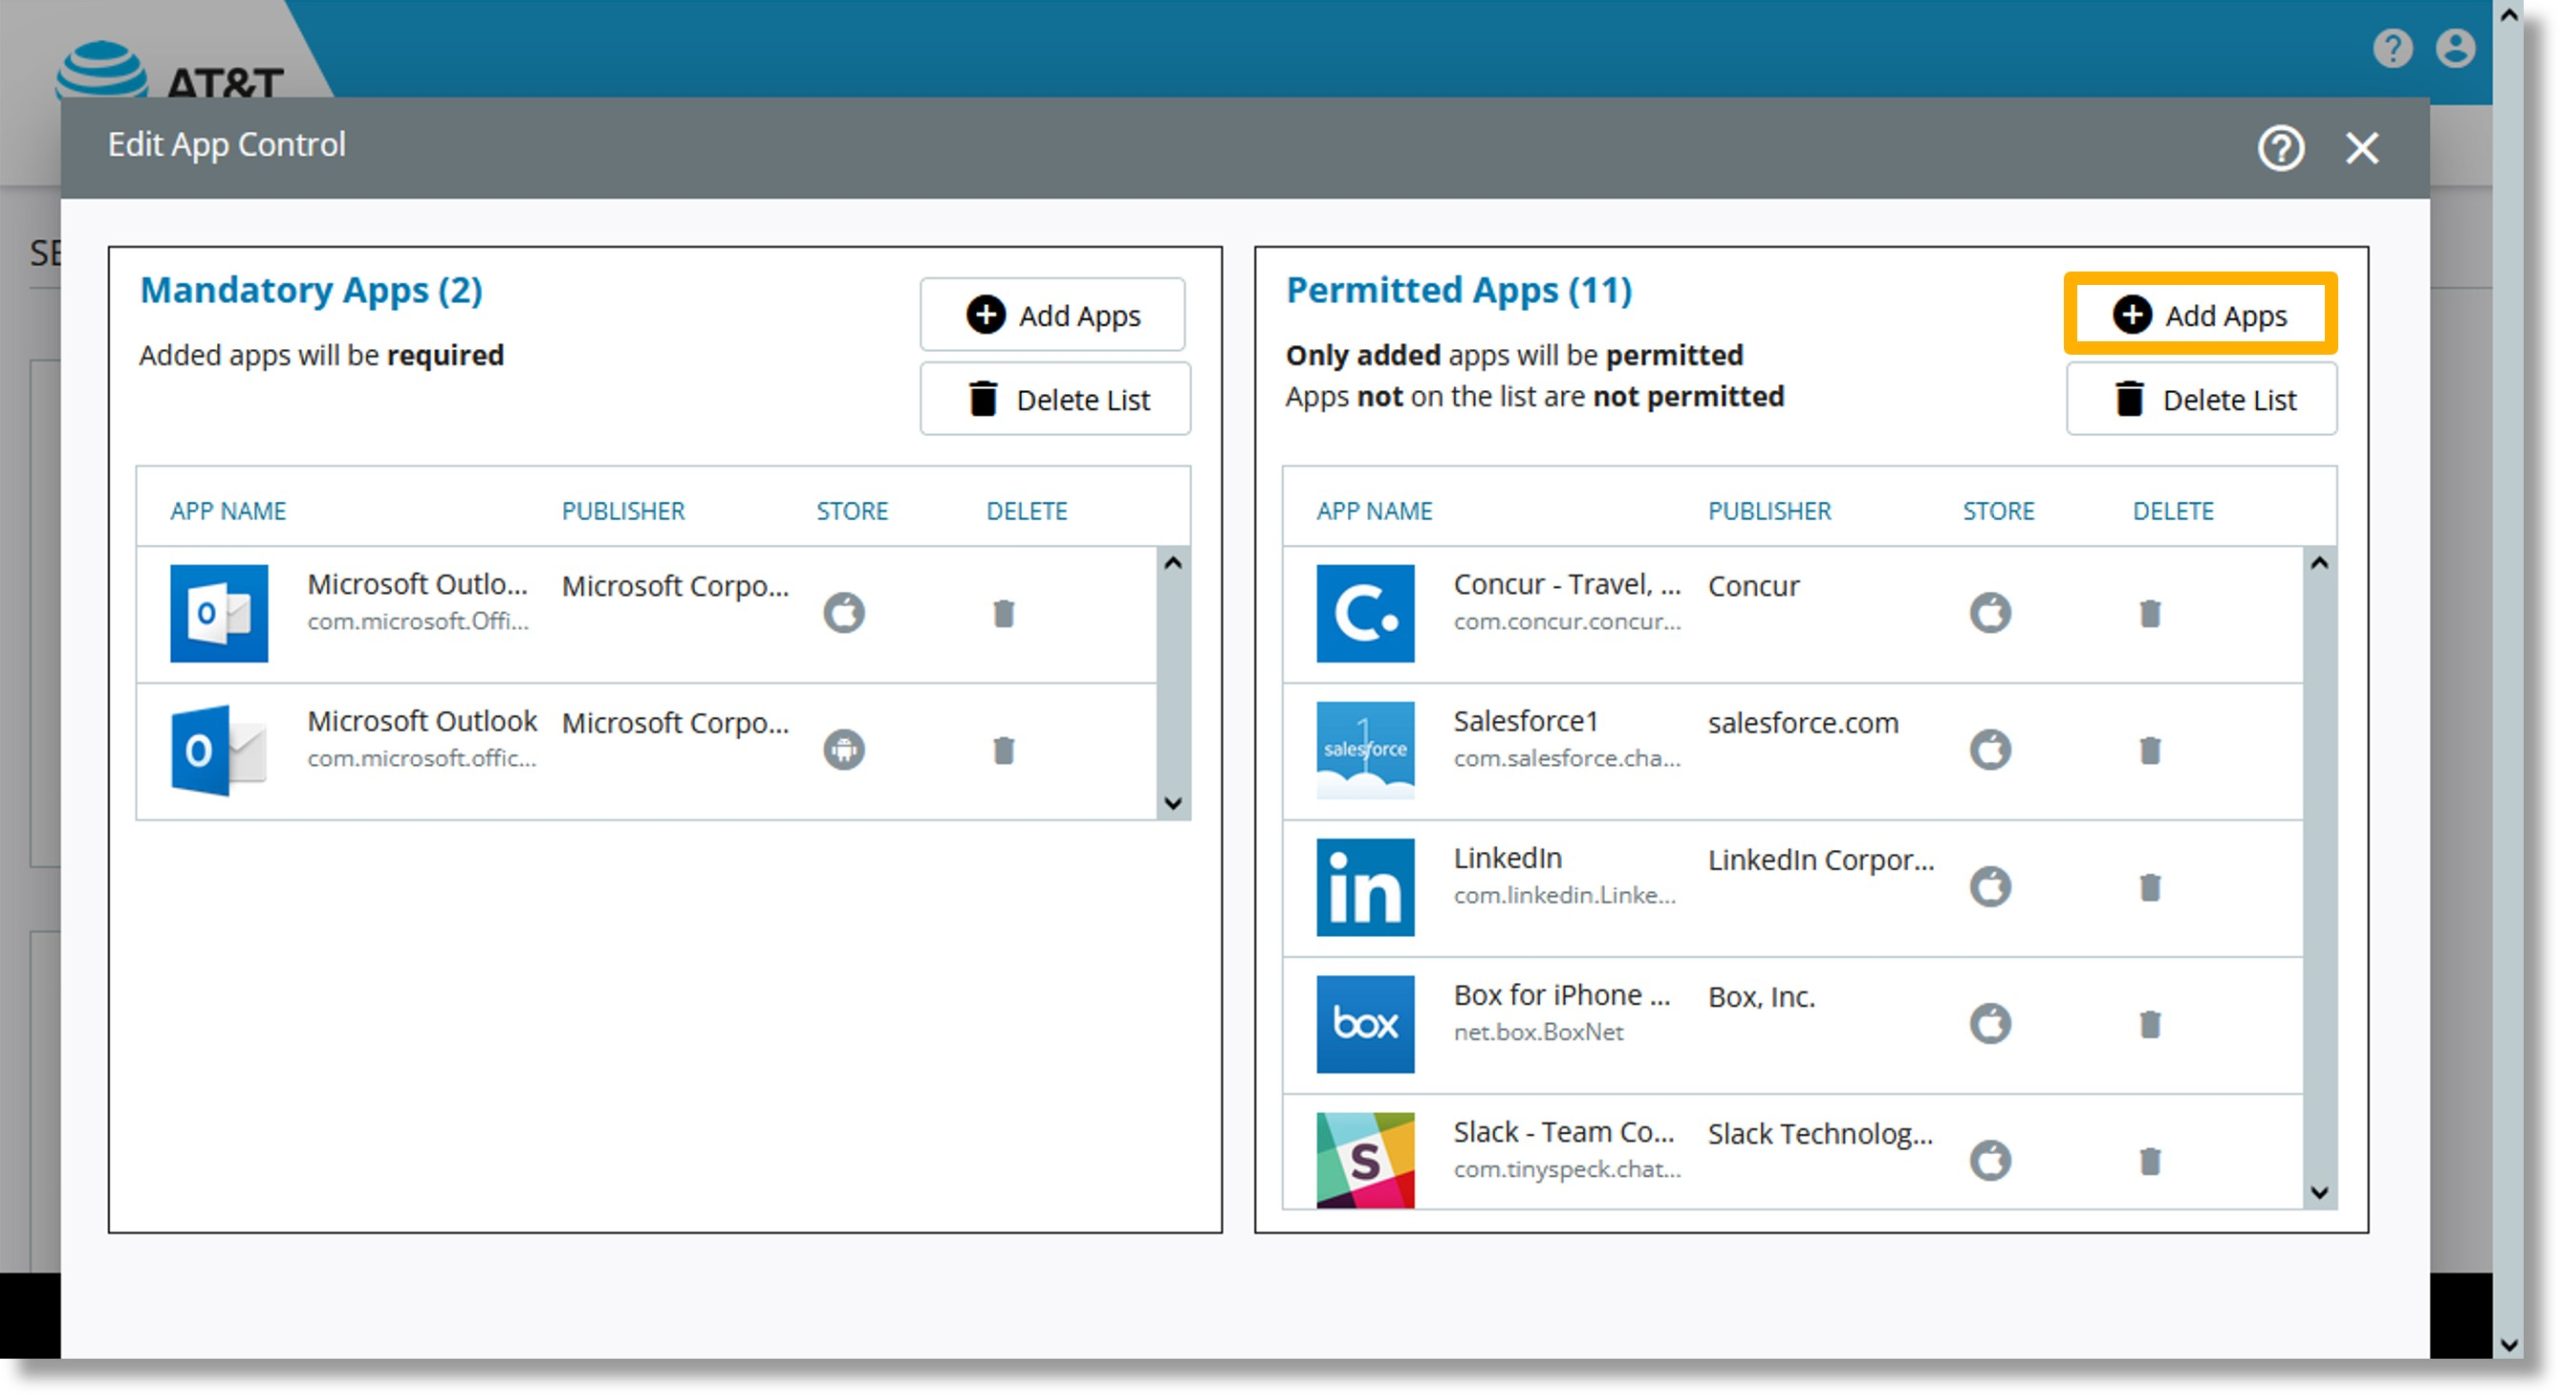Image resolution: width=2560 pixels, height=1395 pixels.
Task: Select 'Box for iPhone ...' app name
Action: click(1561, 995)
